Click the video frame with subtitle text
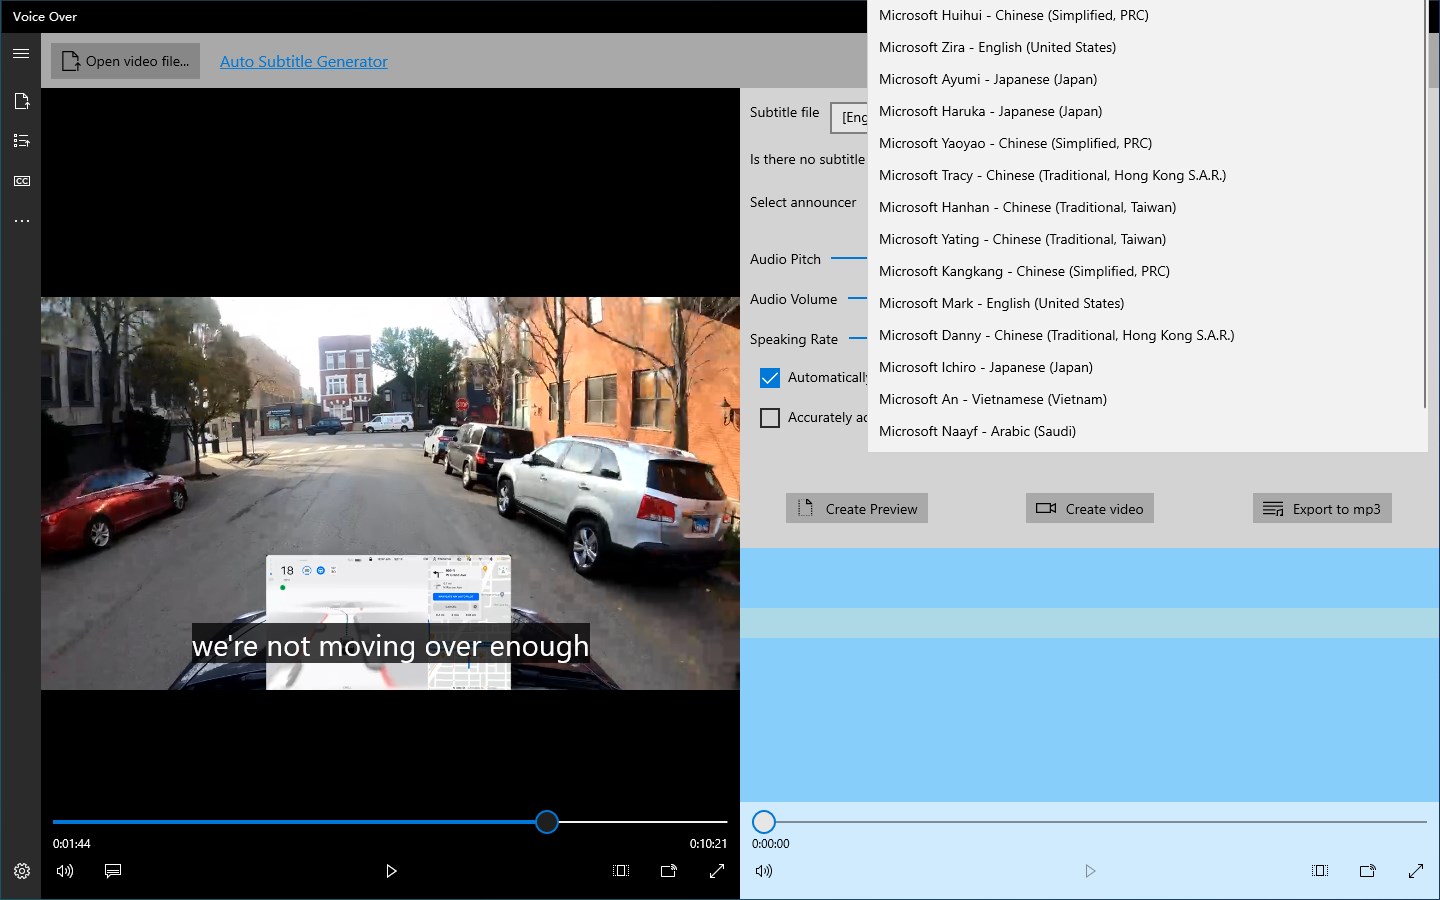The image size is (1440, 900). coord(390,493)
